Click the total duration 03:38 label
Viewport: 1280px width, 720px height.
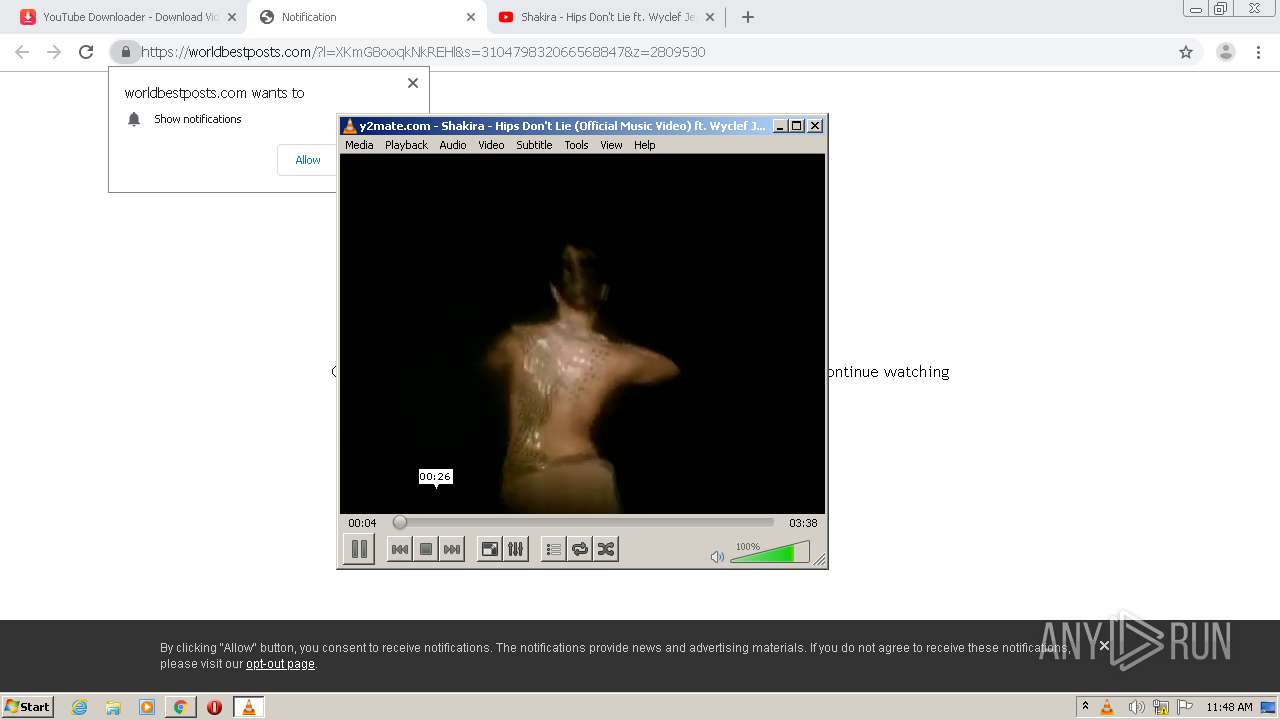coord(803,523)
